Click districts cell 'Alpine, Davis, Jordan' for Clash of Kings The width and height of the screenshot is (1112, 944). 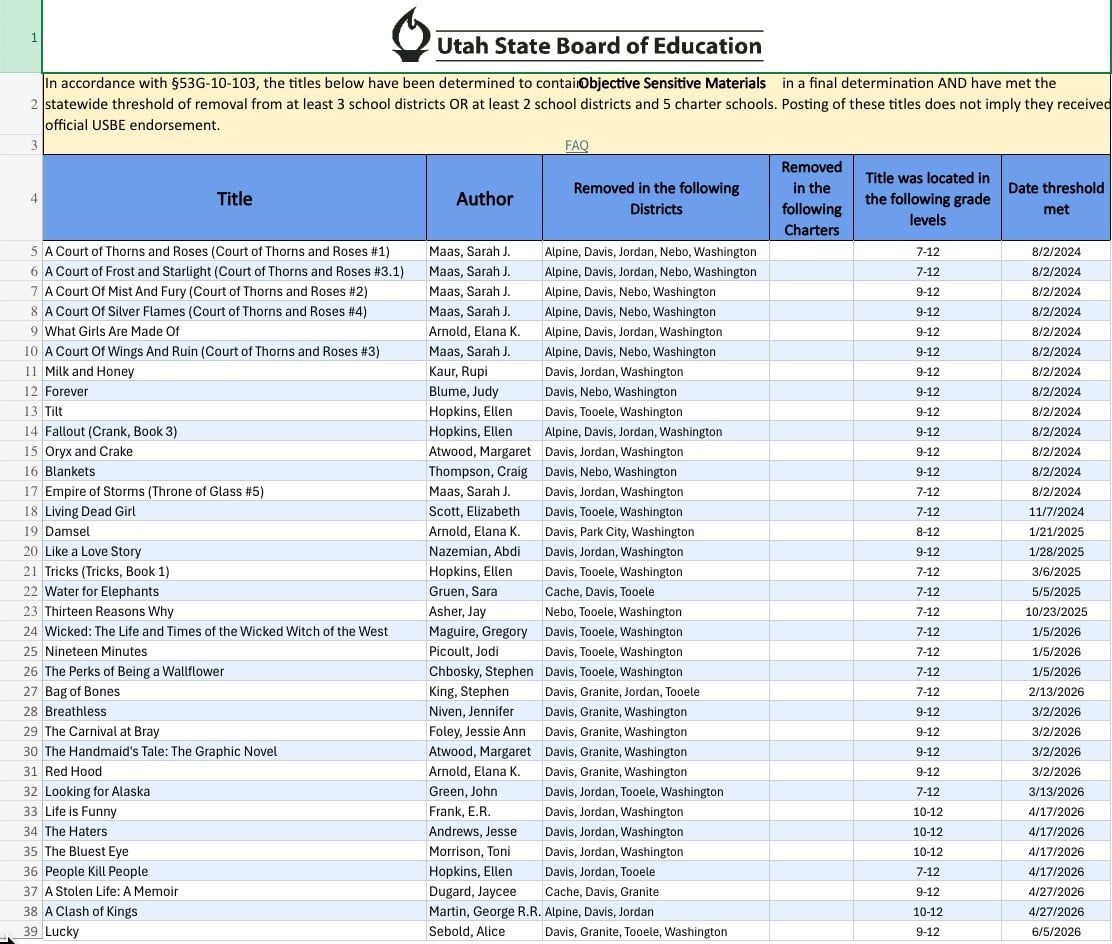[656, 911]
